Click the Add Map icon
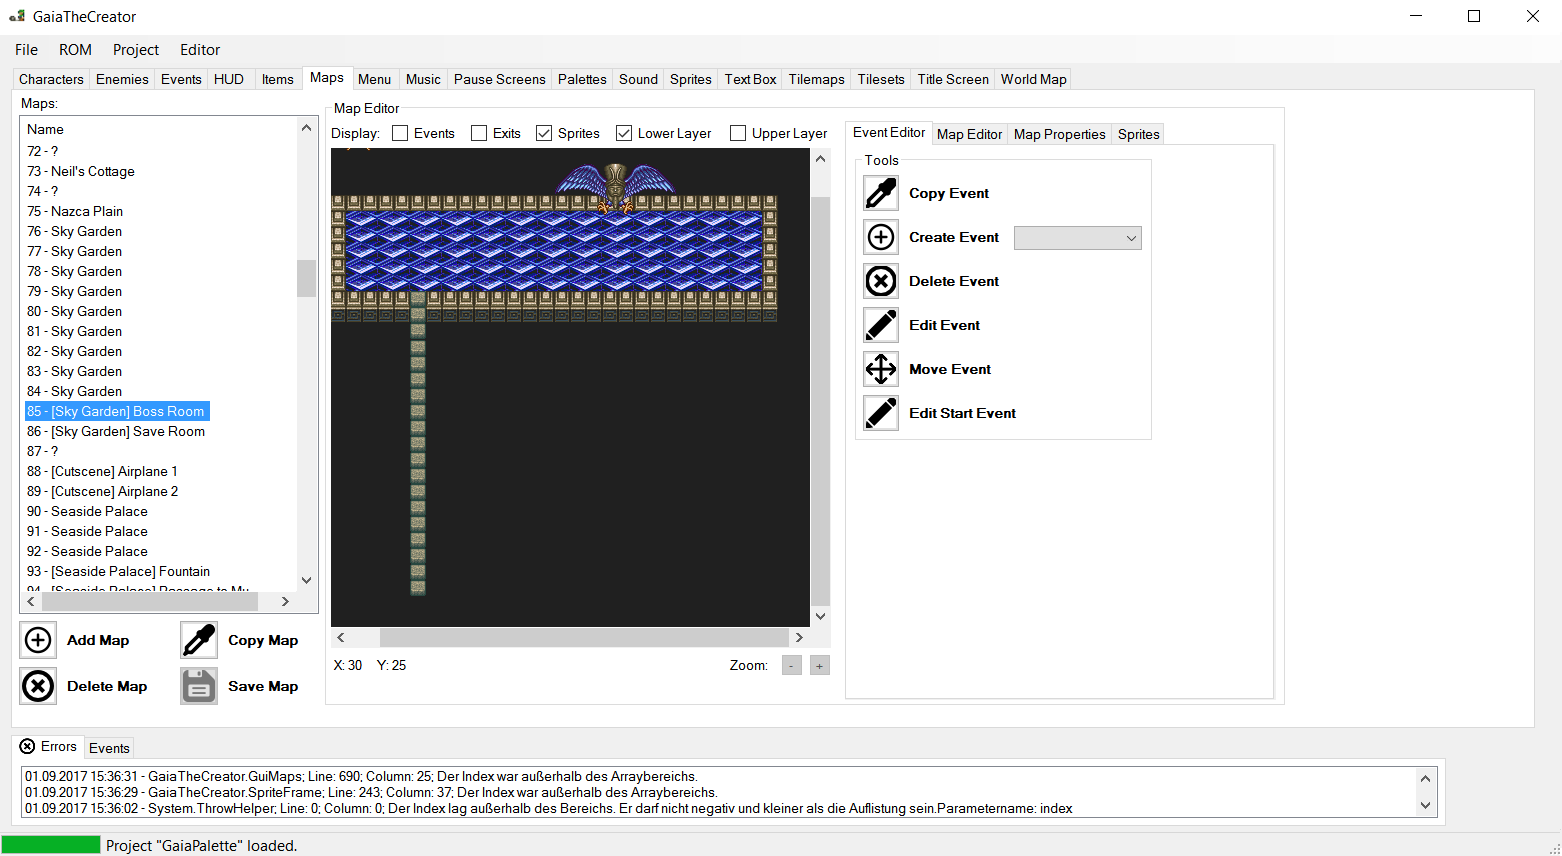The height and width of the screenshot is (856, 1562). pos(37,640)
